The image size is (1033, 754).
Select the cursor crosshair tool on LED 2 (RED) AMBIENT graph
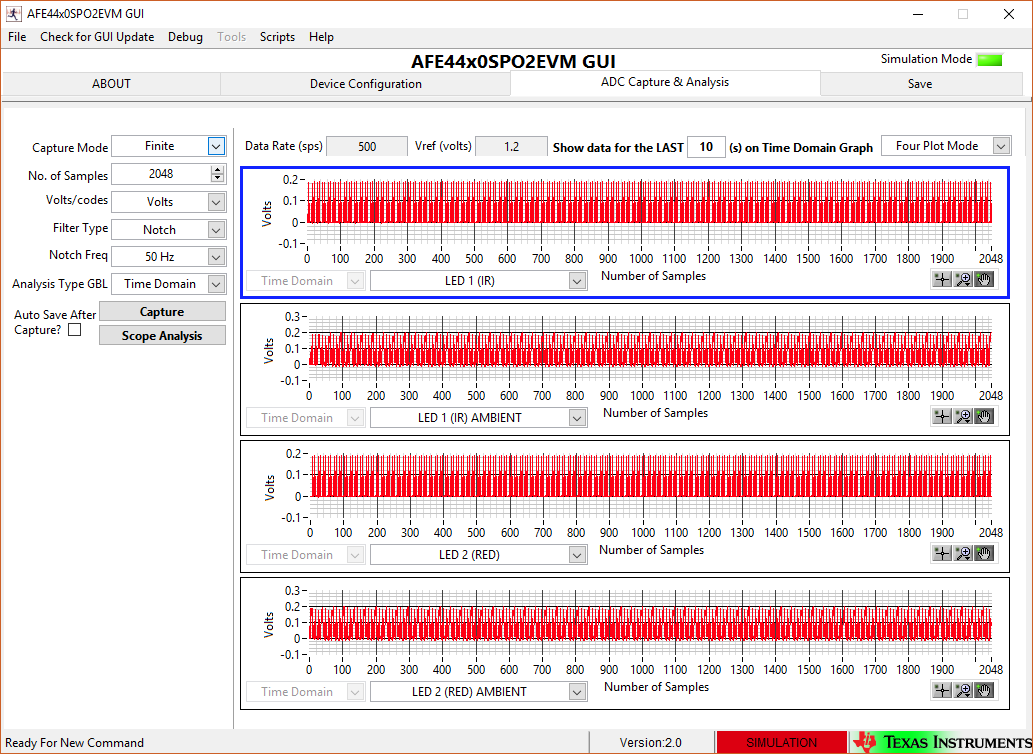pyautogui.click(x=942, y=690)
